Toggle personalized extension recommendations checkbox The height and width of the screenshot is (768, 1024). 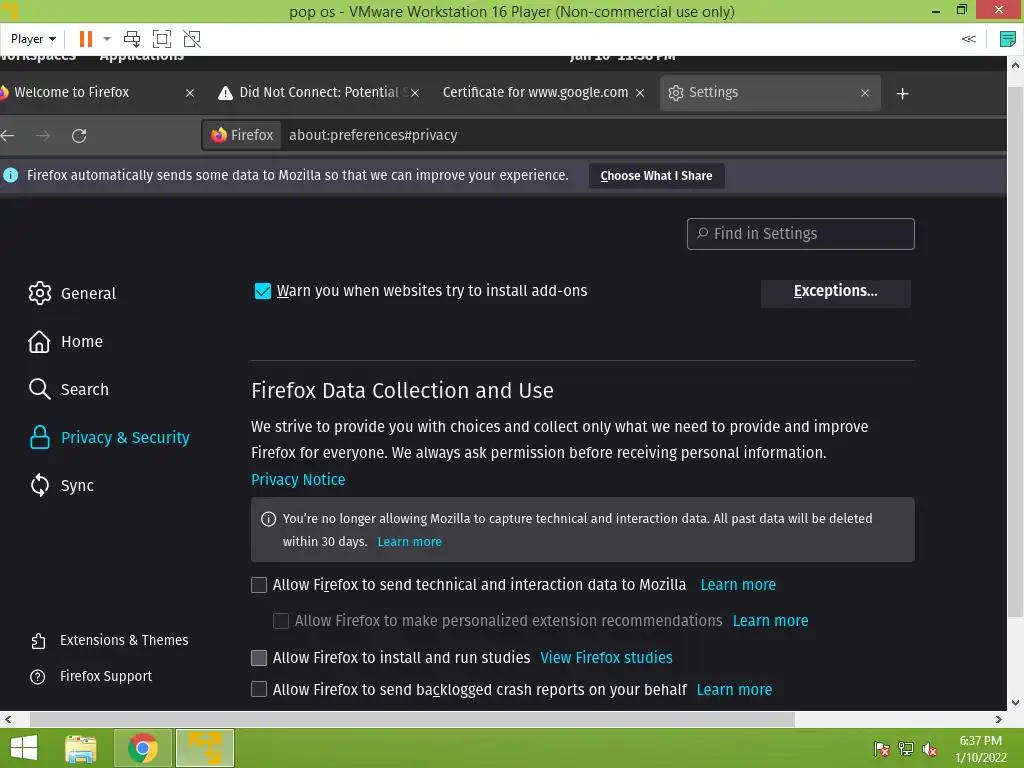(x=281, y=620)
